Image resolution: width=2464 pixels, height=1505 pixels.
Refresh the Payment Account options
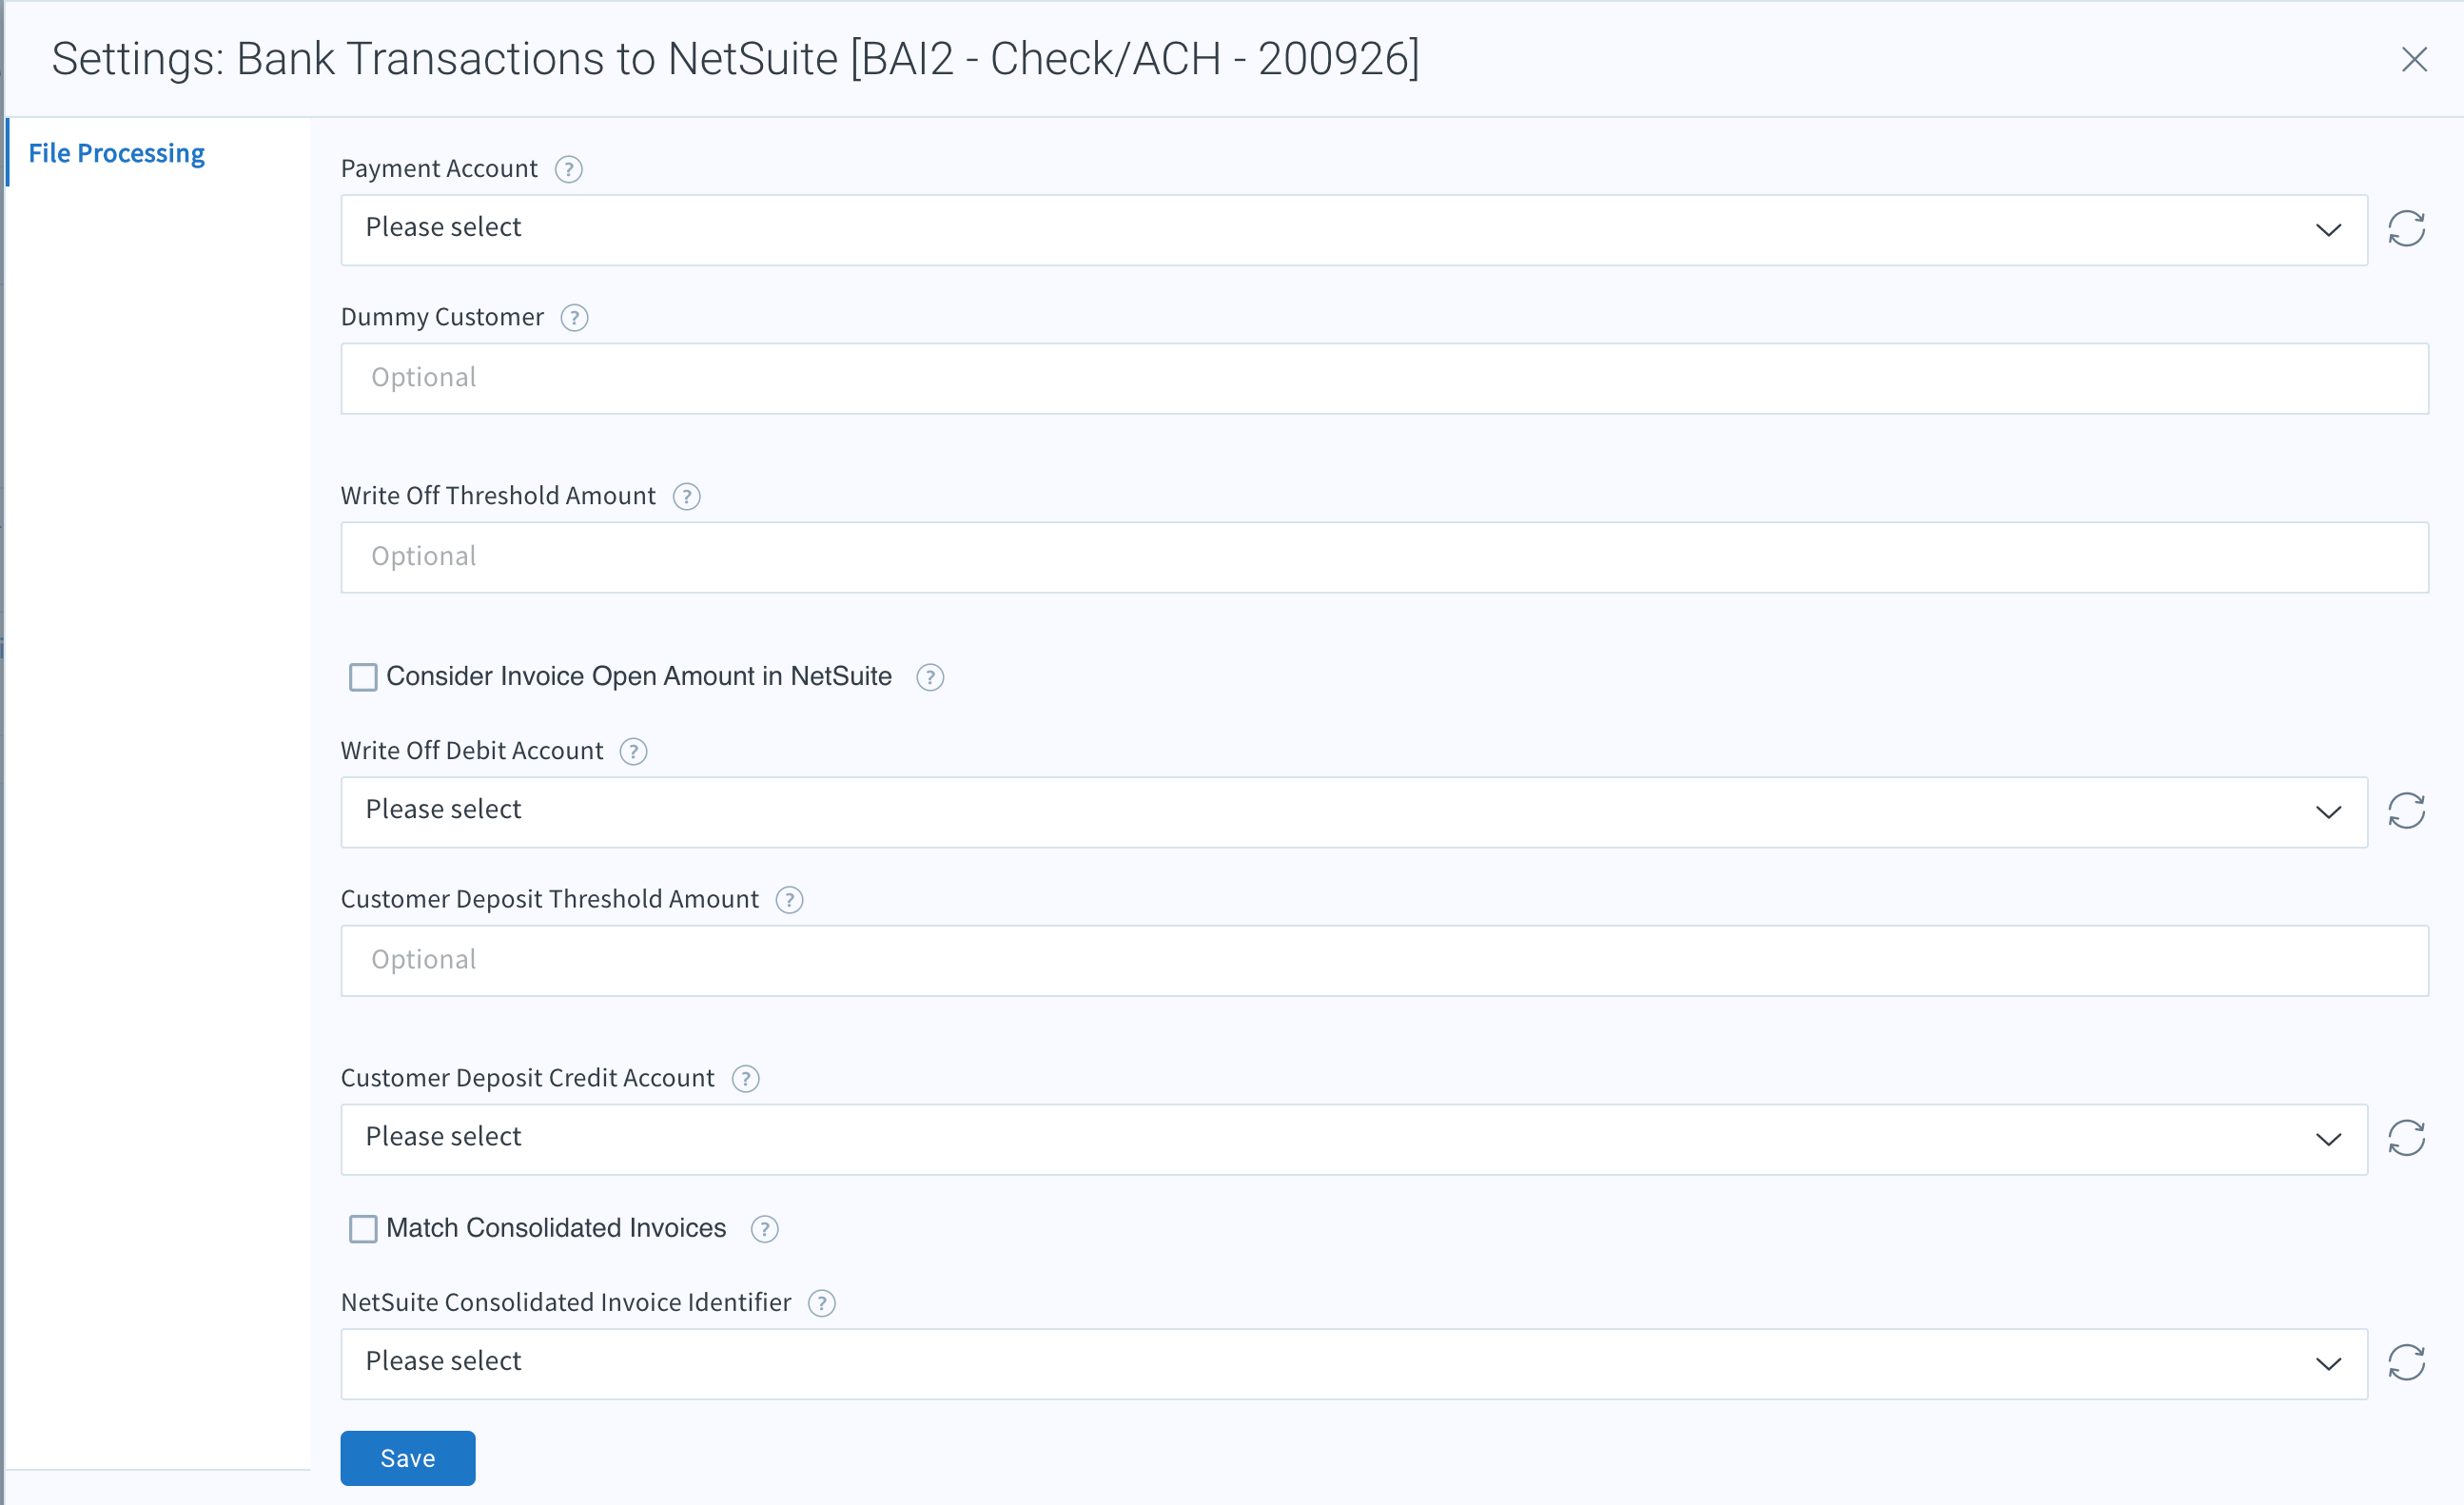(2406, 229)
